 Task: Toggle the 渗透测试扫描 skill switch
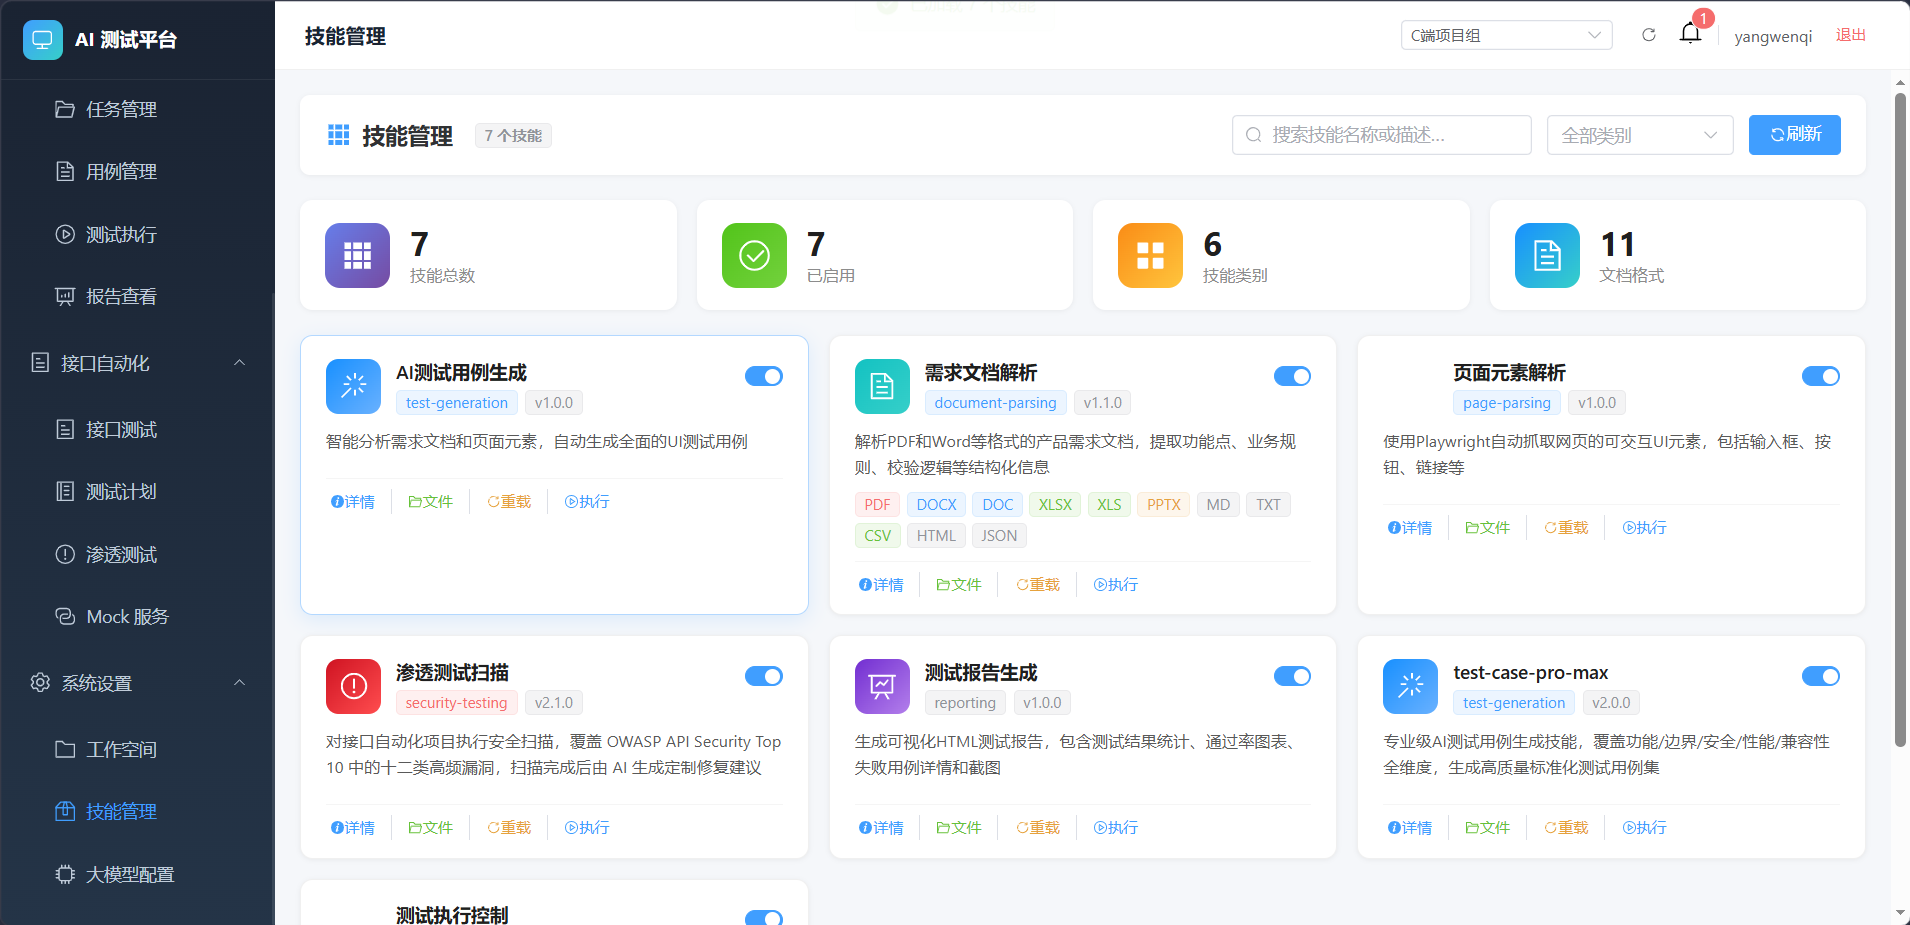tap(764, 676)
